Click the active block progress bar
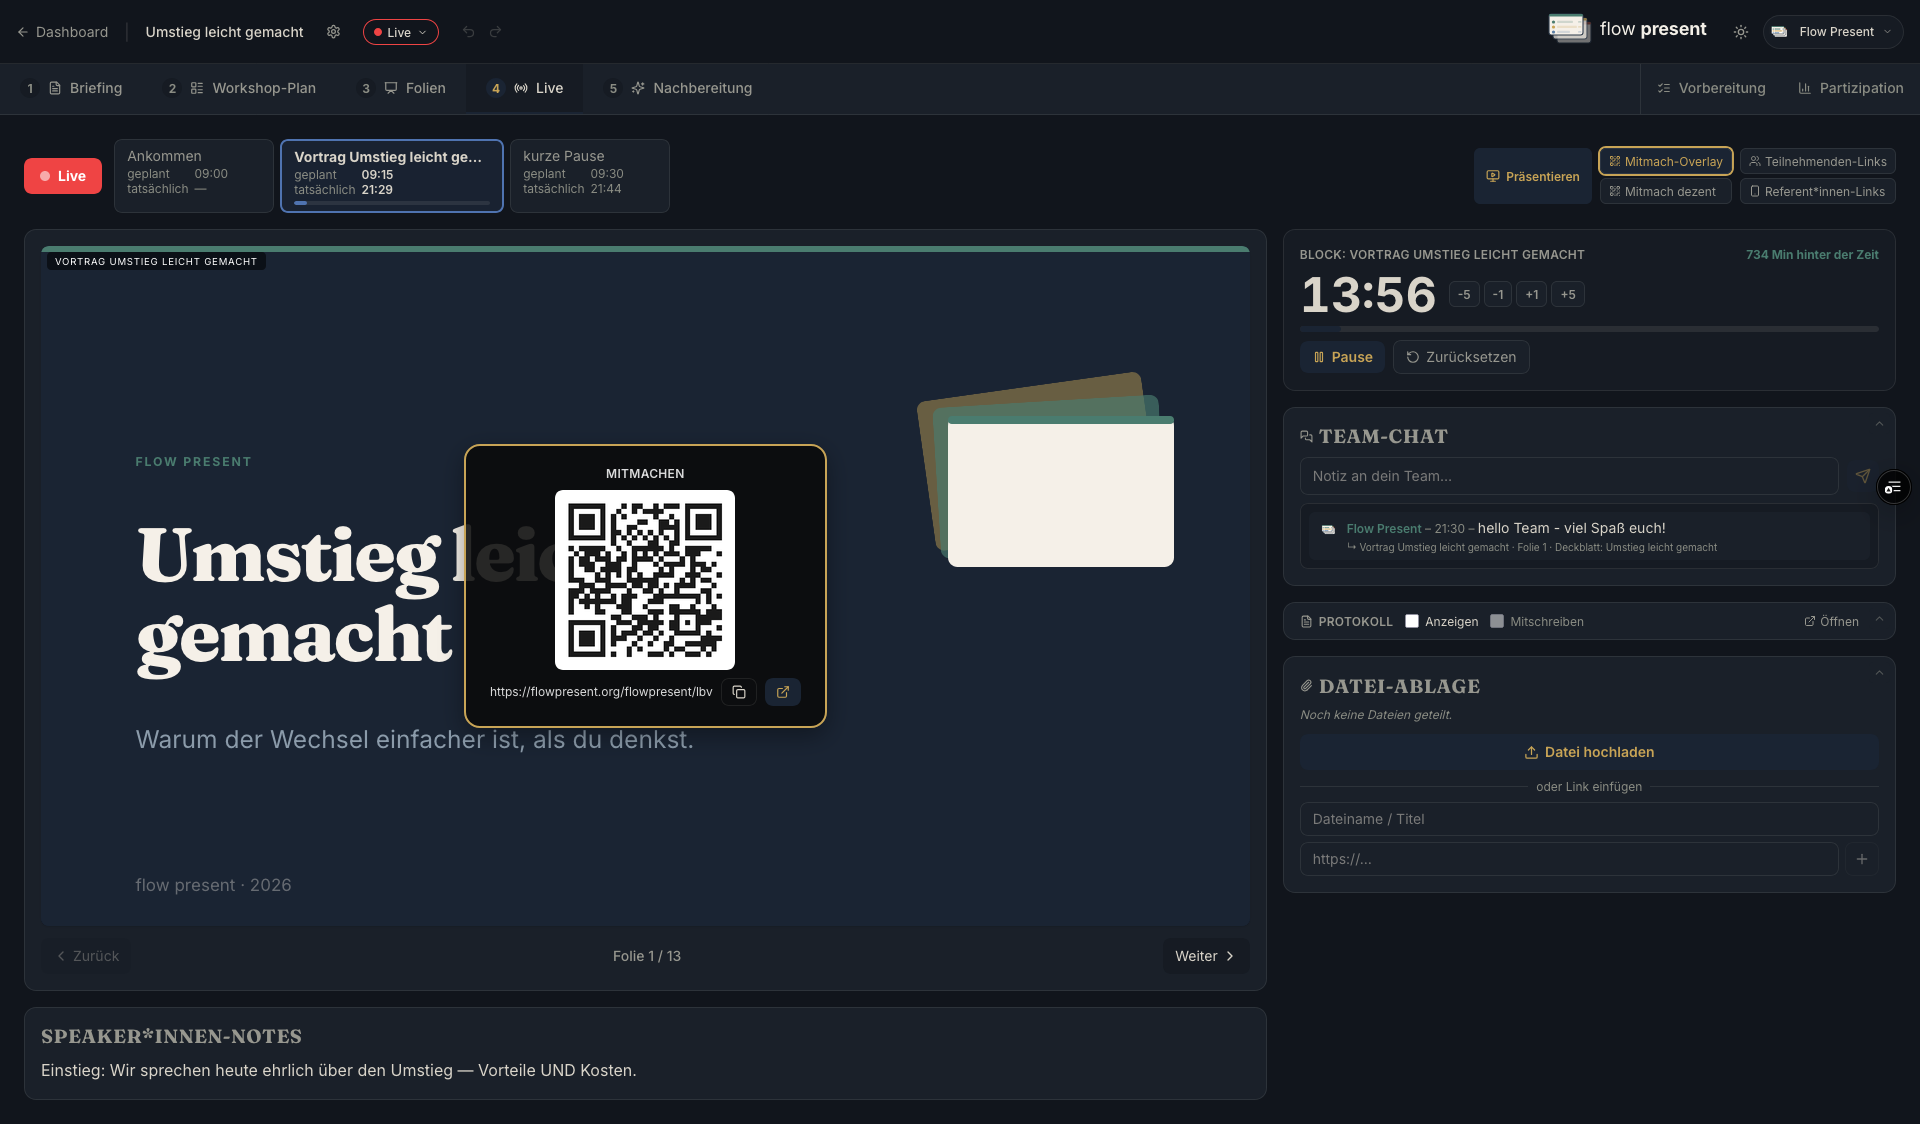The width and height of the screenshot is (1920, 1124). 392,203
